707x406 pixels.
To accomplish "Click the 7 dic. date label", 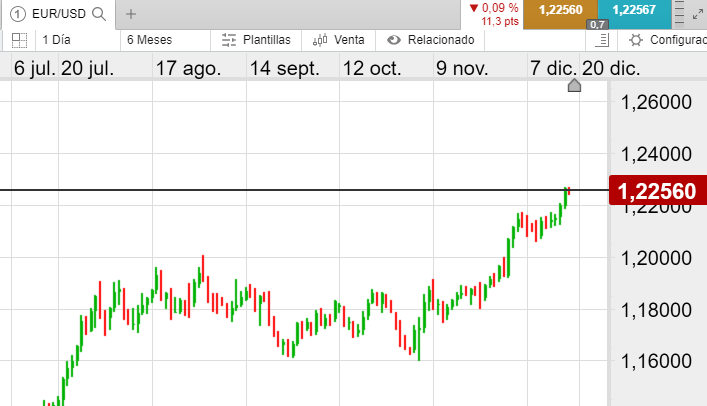I will [553, 69].
